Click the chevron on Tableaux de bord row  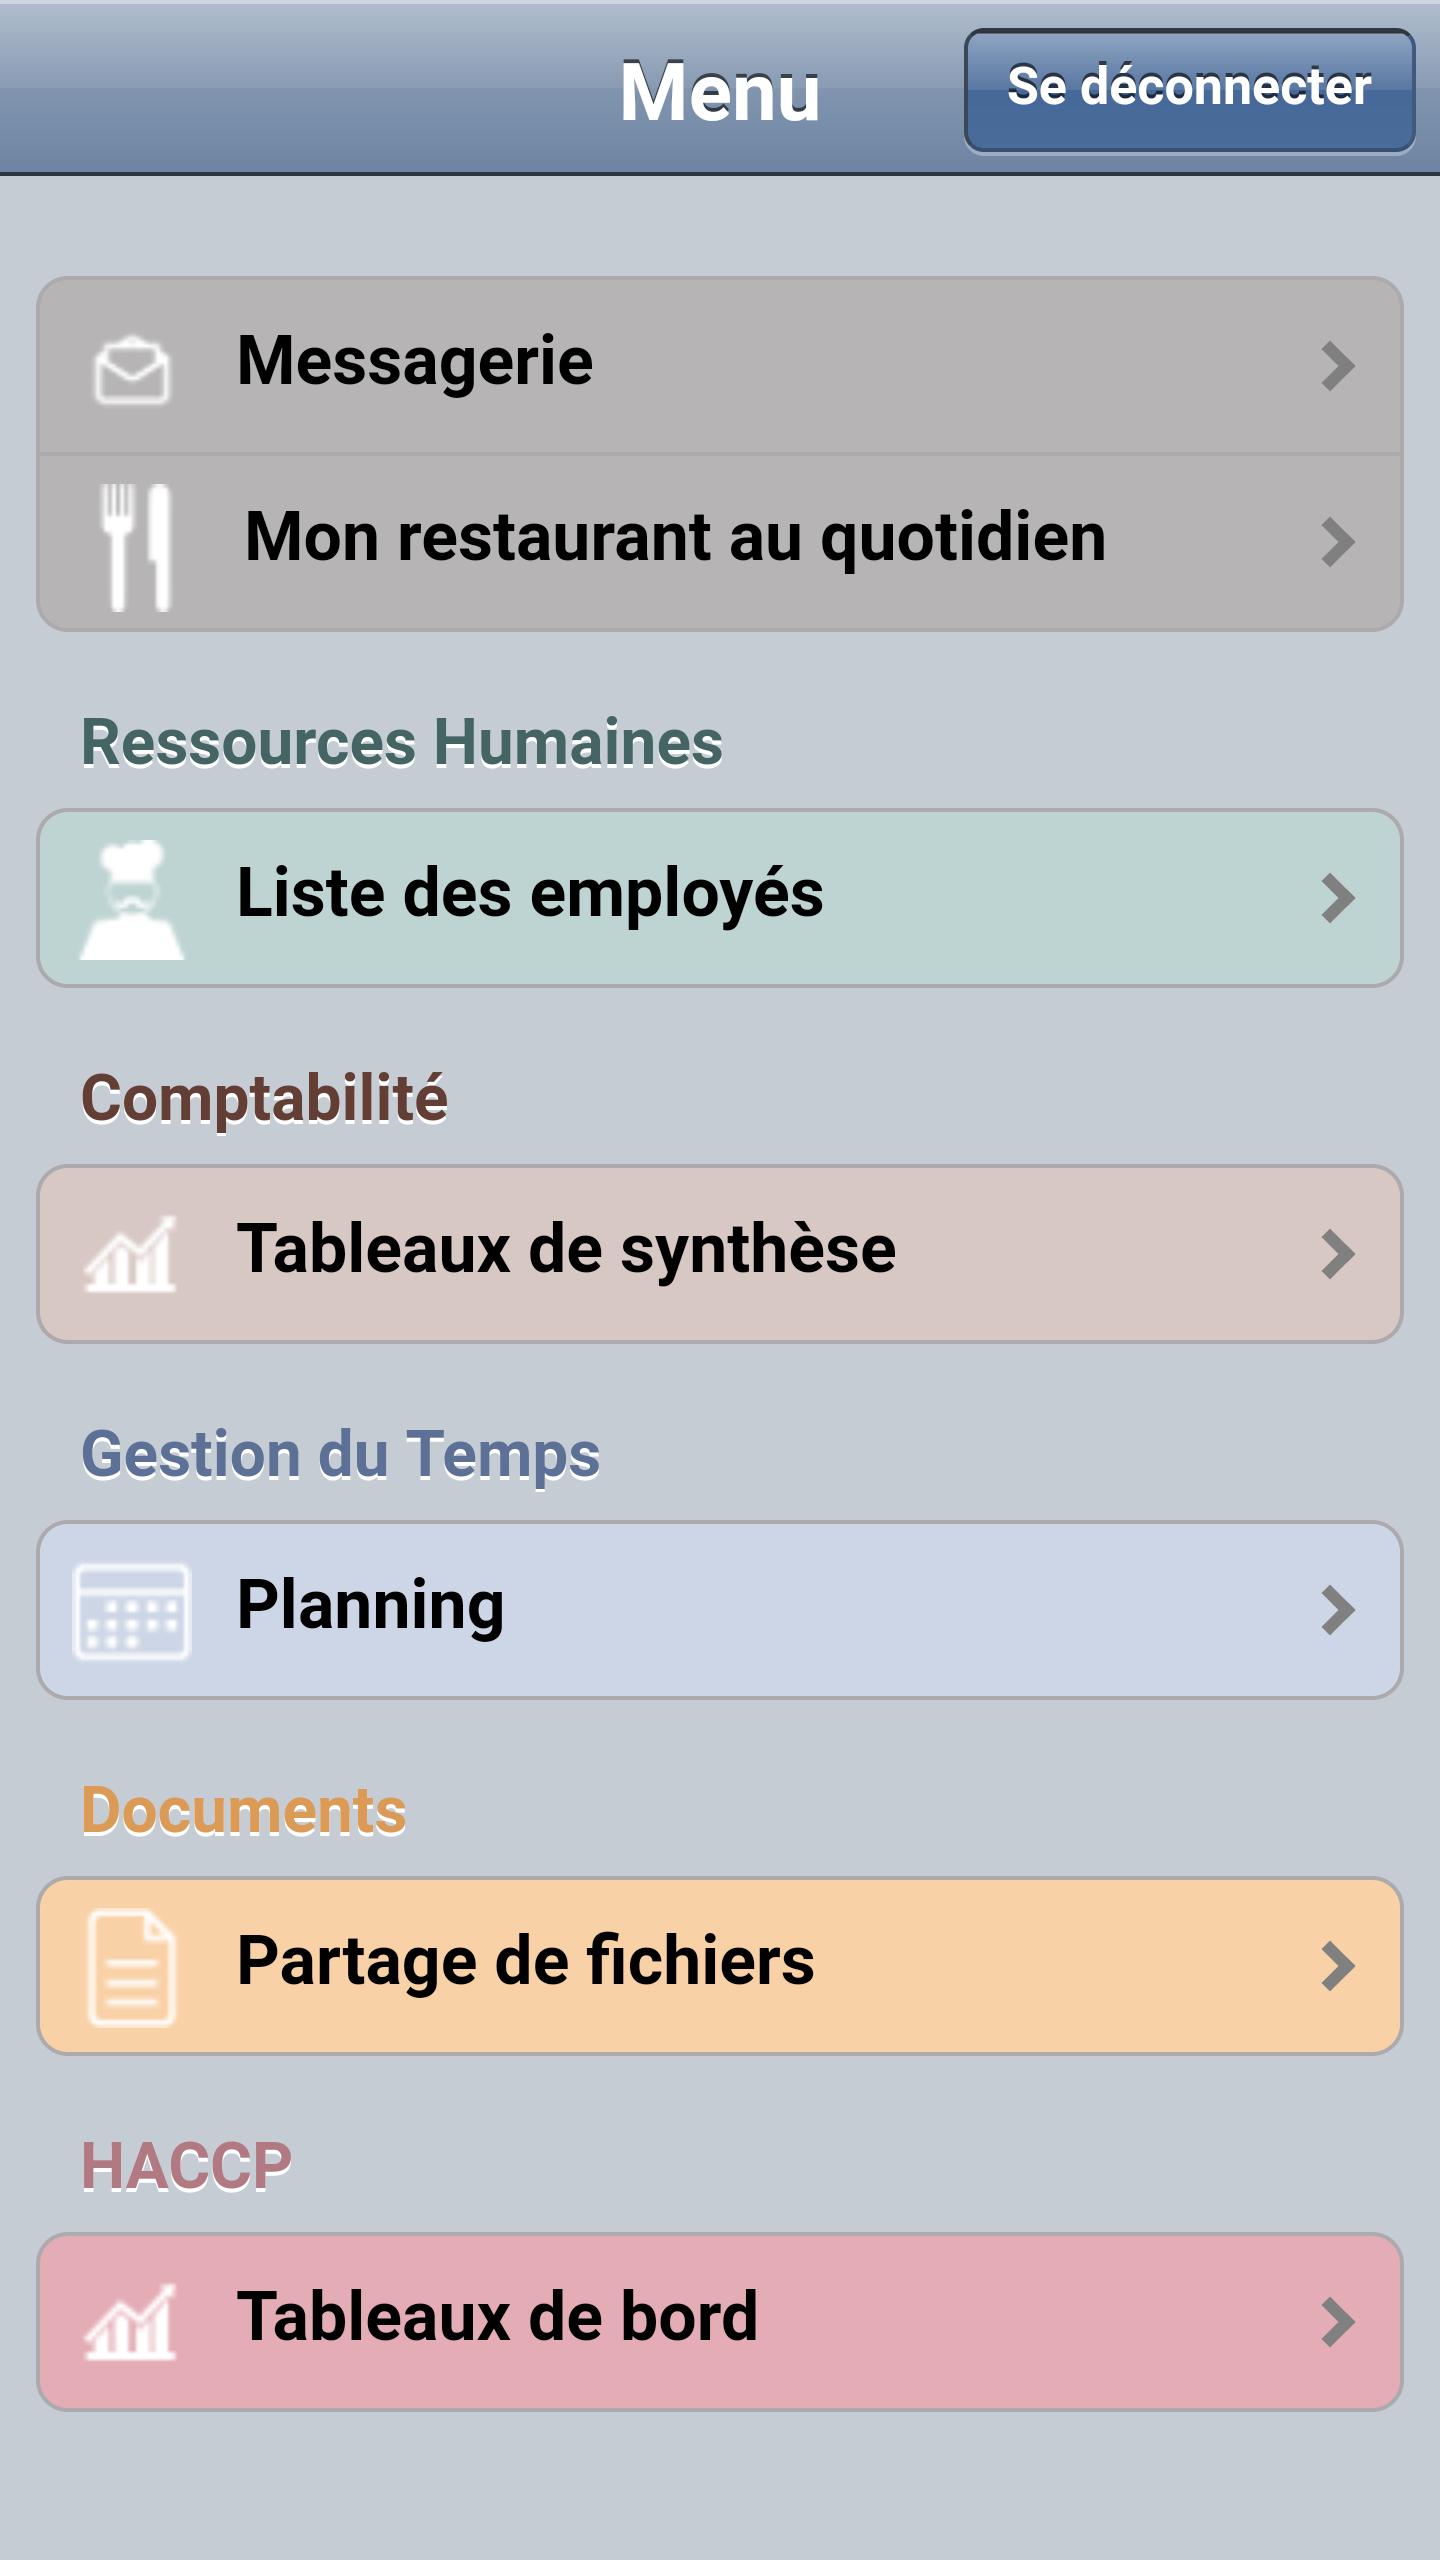1337,2322
